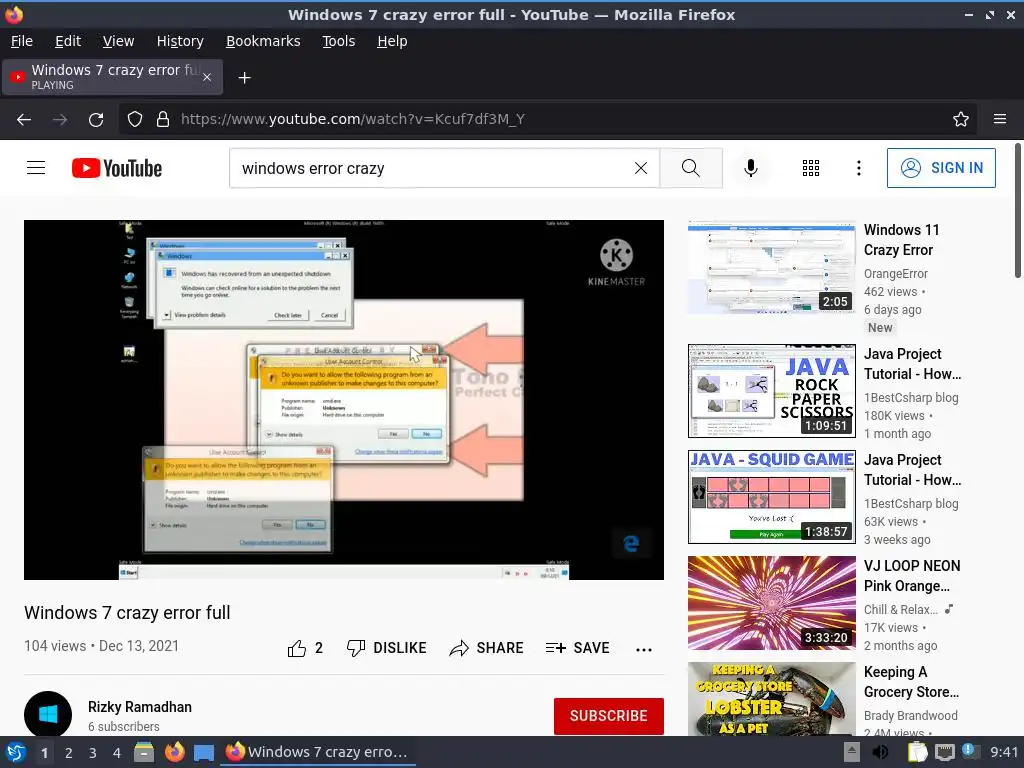Screen dimensions: 1024x768
Task: Open network monitor tray icon
Action: coord(944,752)
